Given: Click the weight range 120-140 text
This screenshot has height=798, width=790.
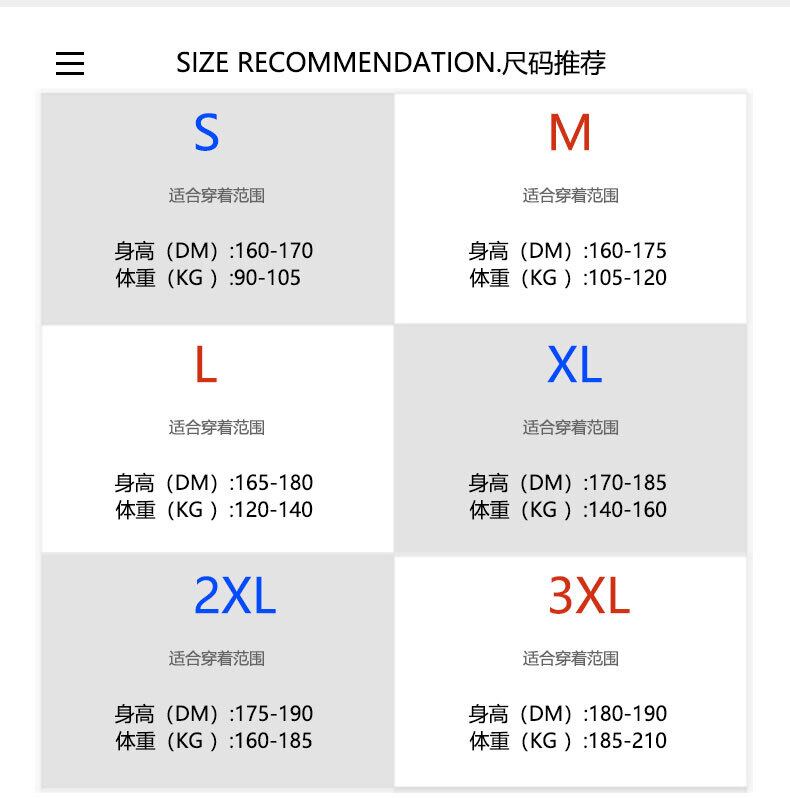Looking at the screenshot, I should (214, 510).
